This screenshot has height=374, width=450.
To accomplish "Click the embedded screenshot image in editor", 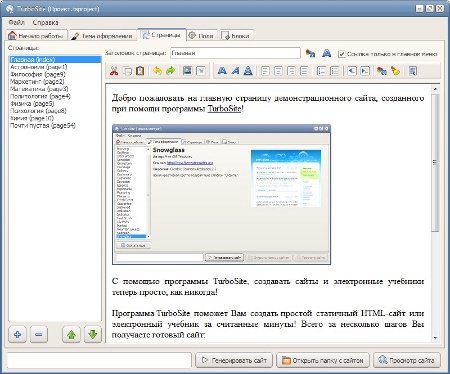I will (221, 195).
